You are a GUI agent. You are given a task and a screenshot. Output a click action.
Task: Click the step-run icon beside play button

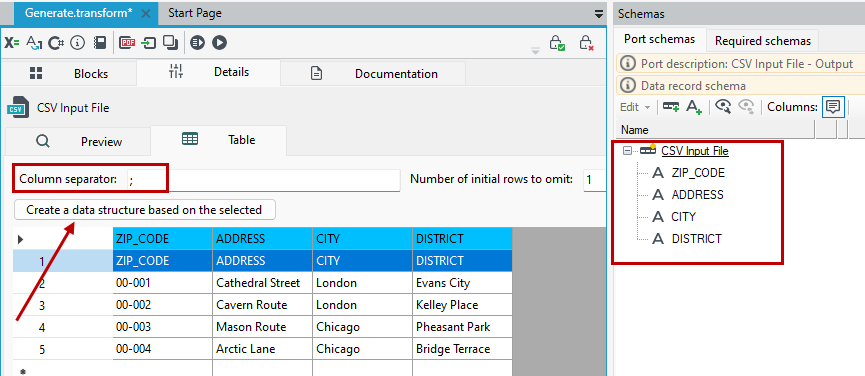(x=197, y=42)
